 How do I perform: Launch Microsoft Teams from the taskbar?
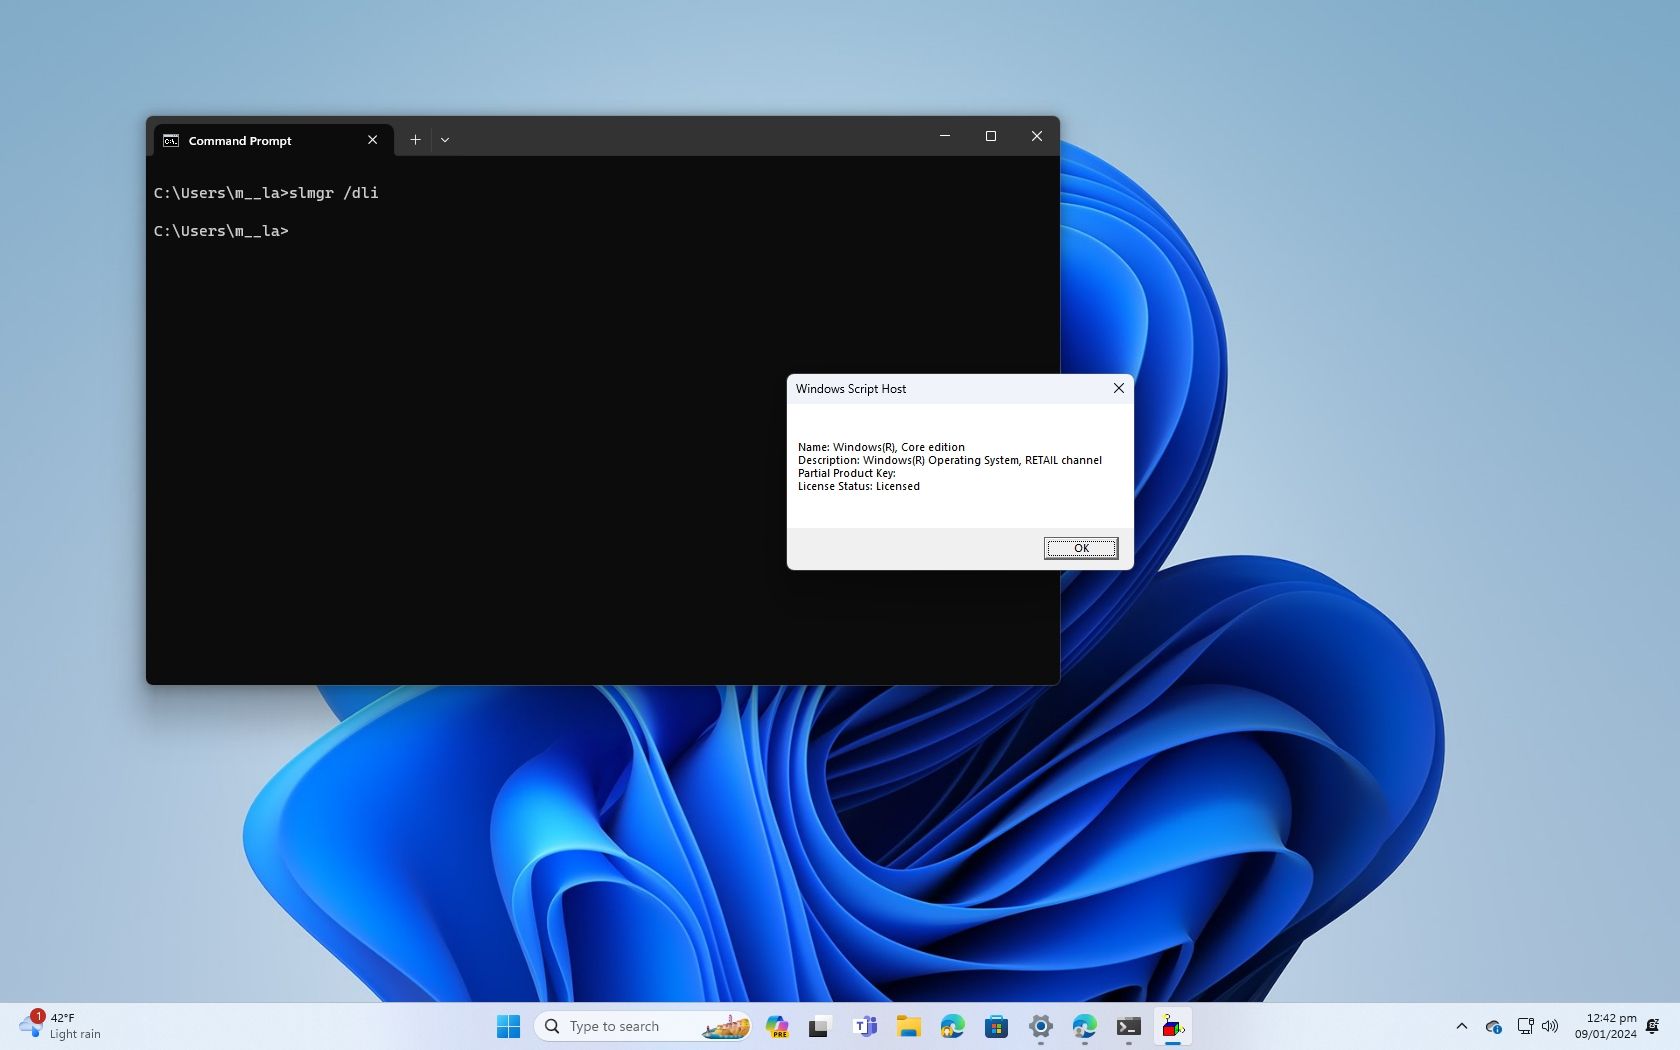[864, 1026]
